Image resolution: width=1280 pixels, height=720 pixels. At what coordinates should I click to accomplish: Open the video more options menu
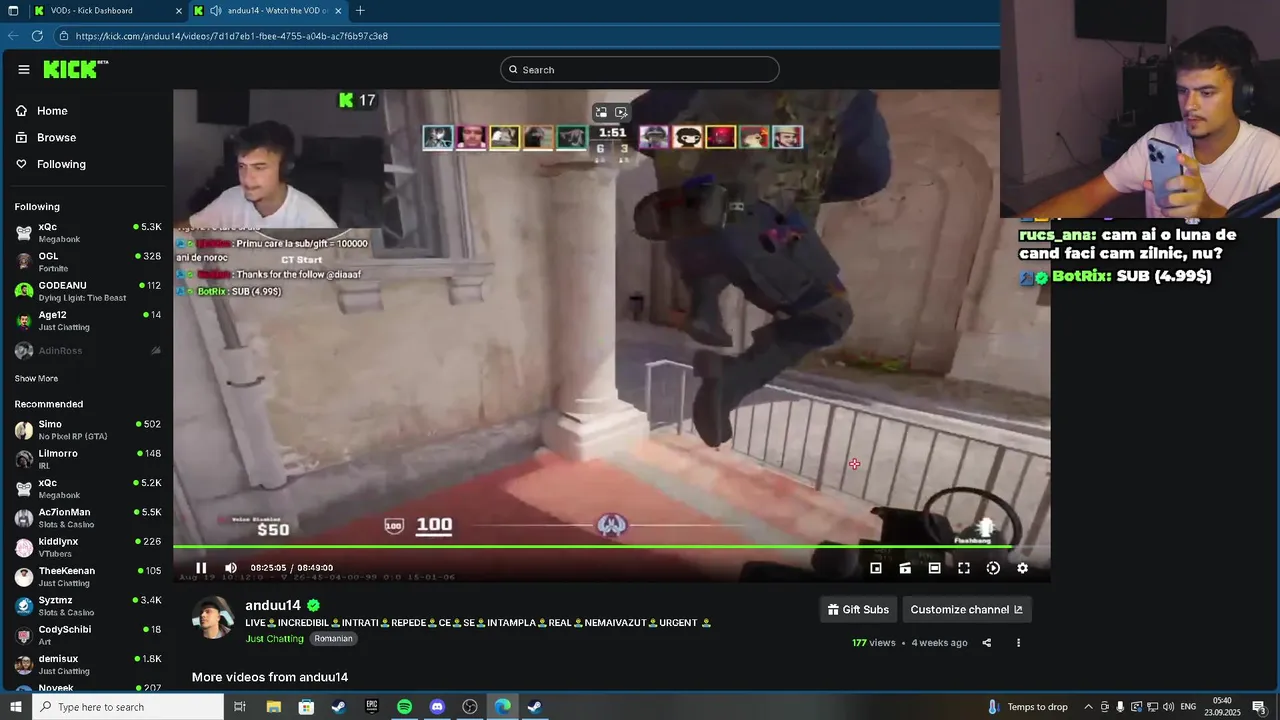[1018, 643]
